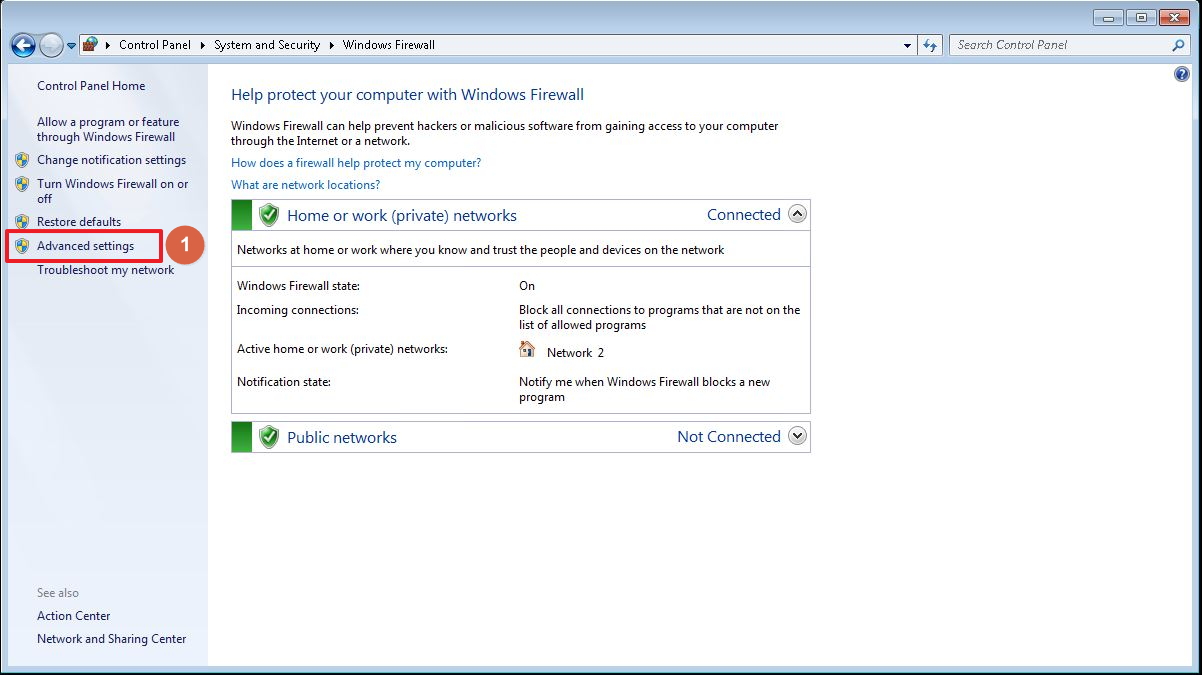Click shield icon beside Restore defaults
Image resolution: width=1202 pixels, height=675 pixels.
coord(22,222)
